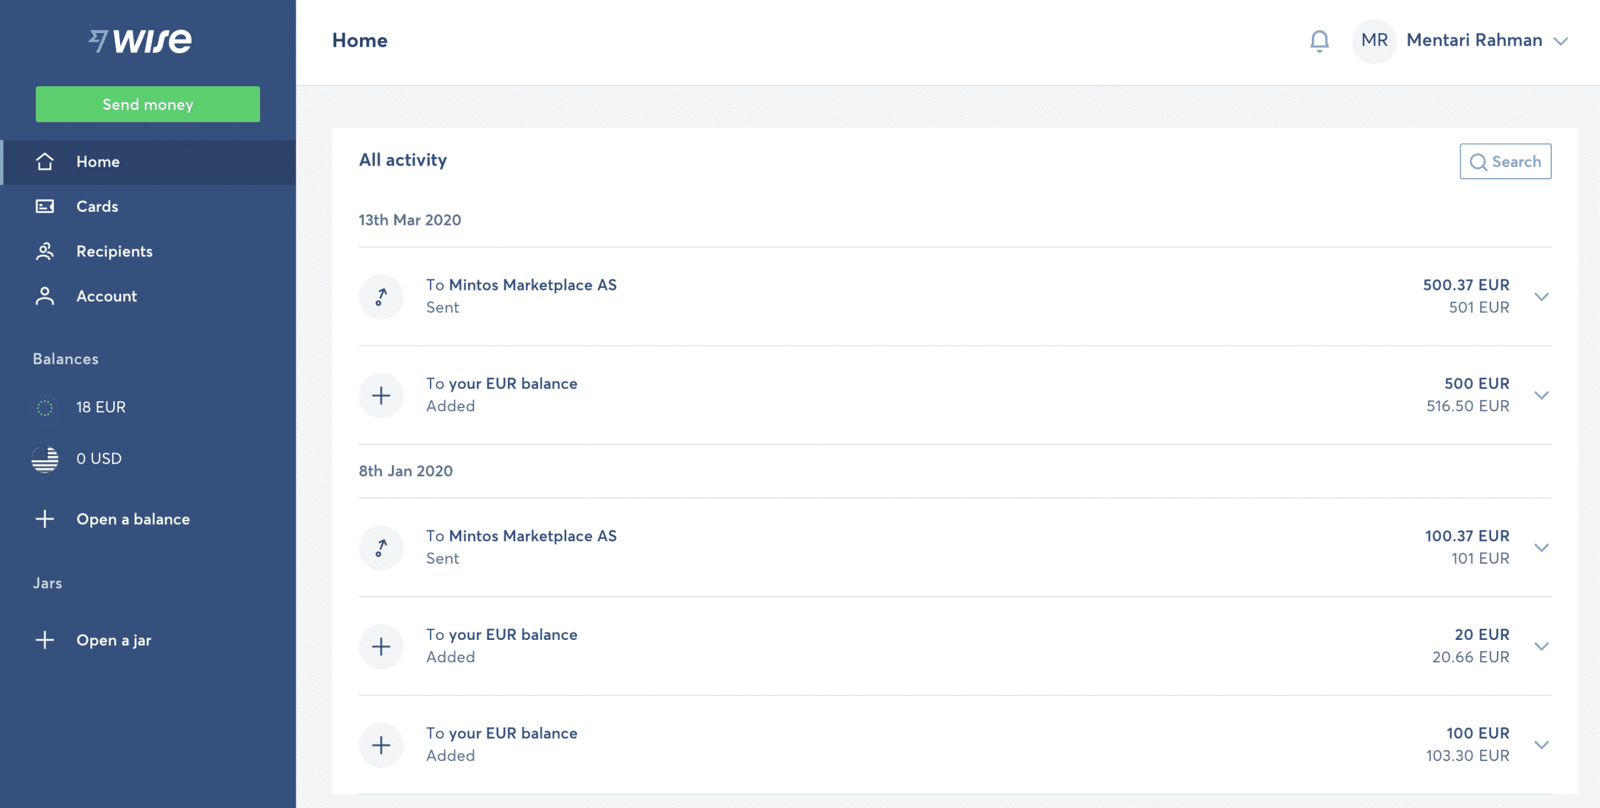
Task: Click the Cards icon in sidebar
Action: click(x=45, y=207)
